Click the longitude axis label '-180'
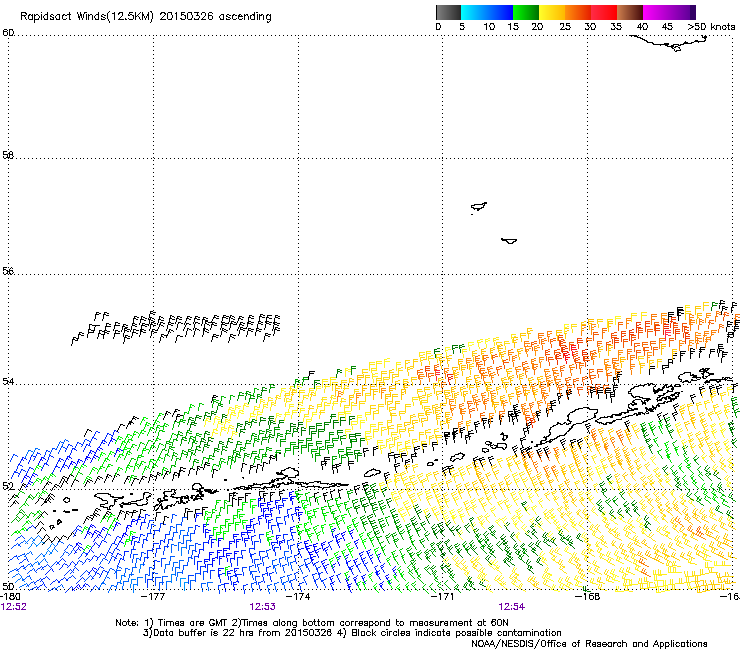The width and height of the screenshot is (740, 650). (x=10, y=597)
